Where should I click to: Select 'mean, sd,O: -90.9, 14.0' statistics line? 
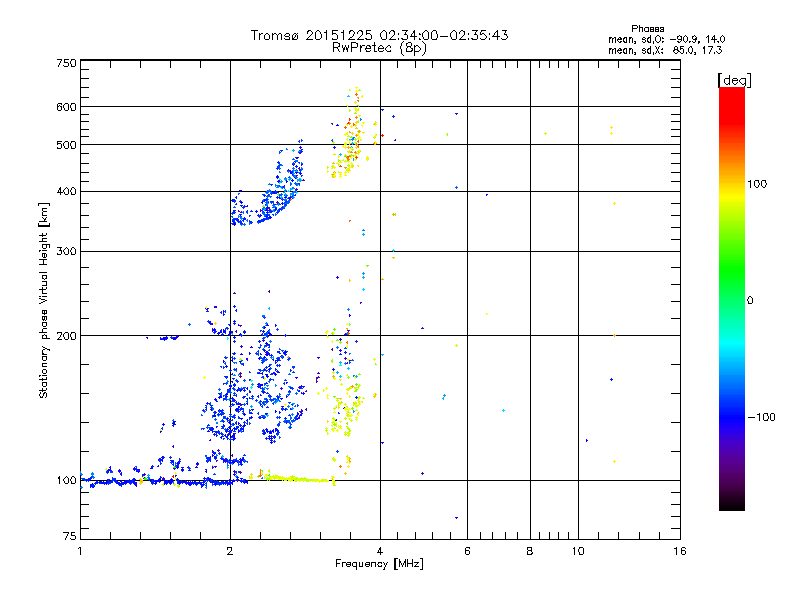[666, 39]
